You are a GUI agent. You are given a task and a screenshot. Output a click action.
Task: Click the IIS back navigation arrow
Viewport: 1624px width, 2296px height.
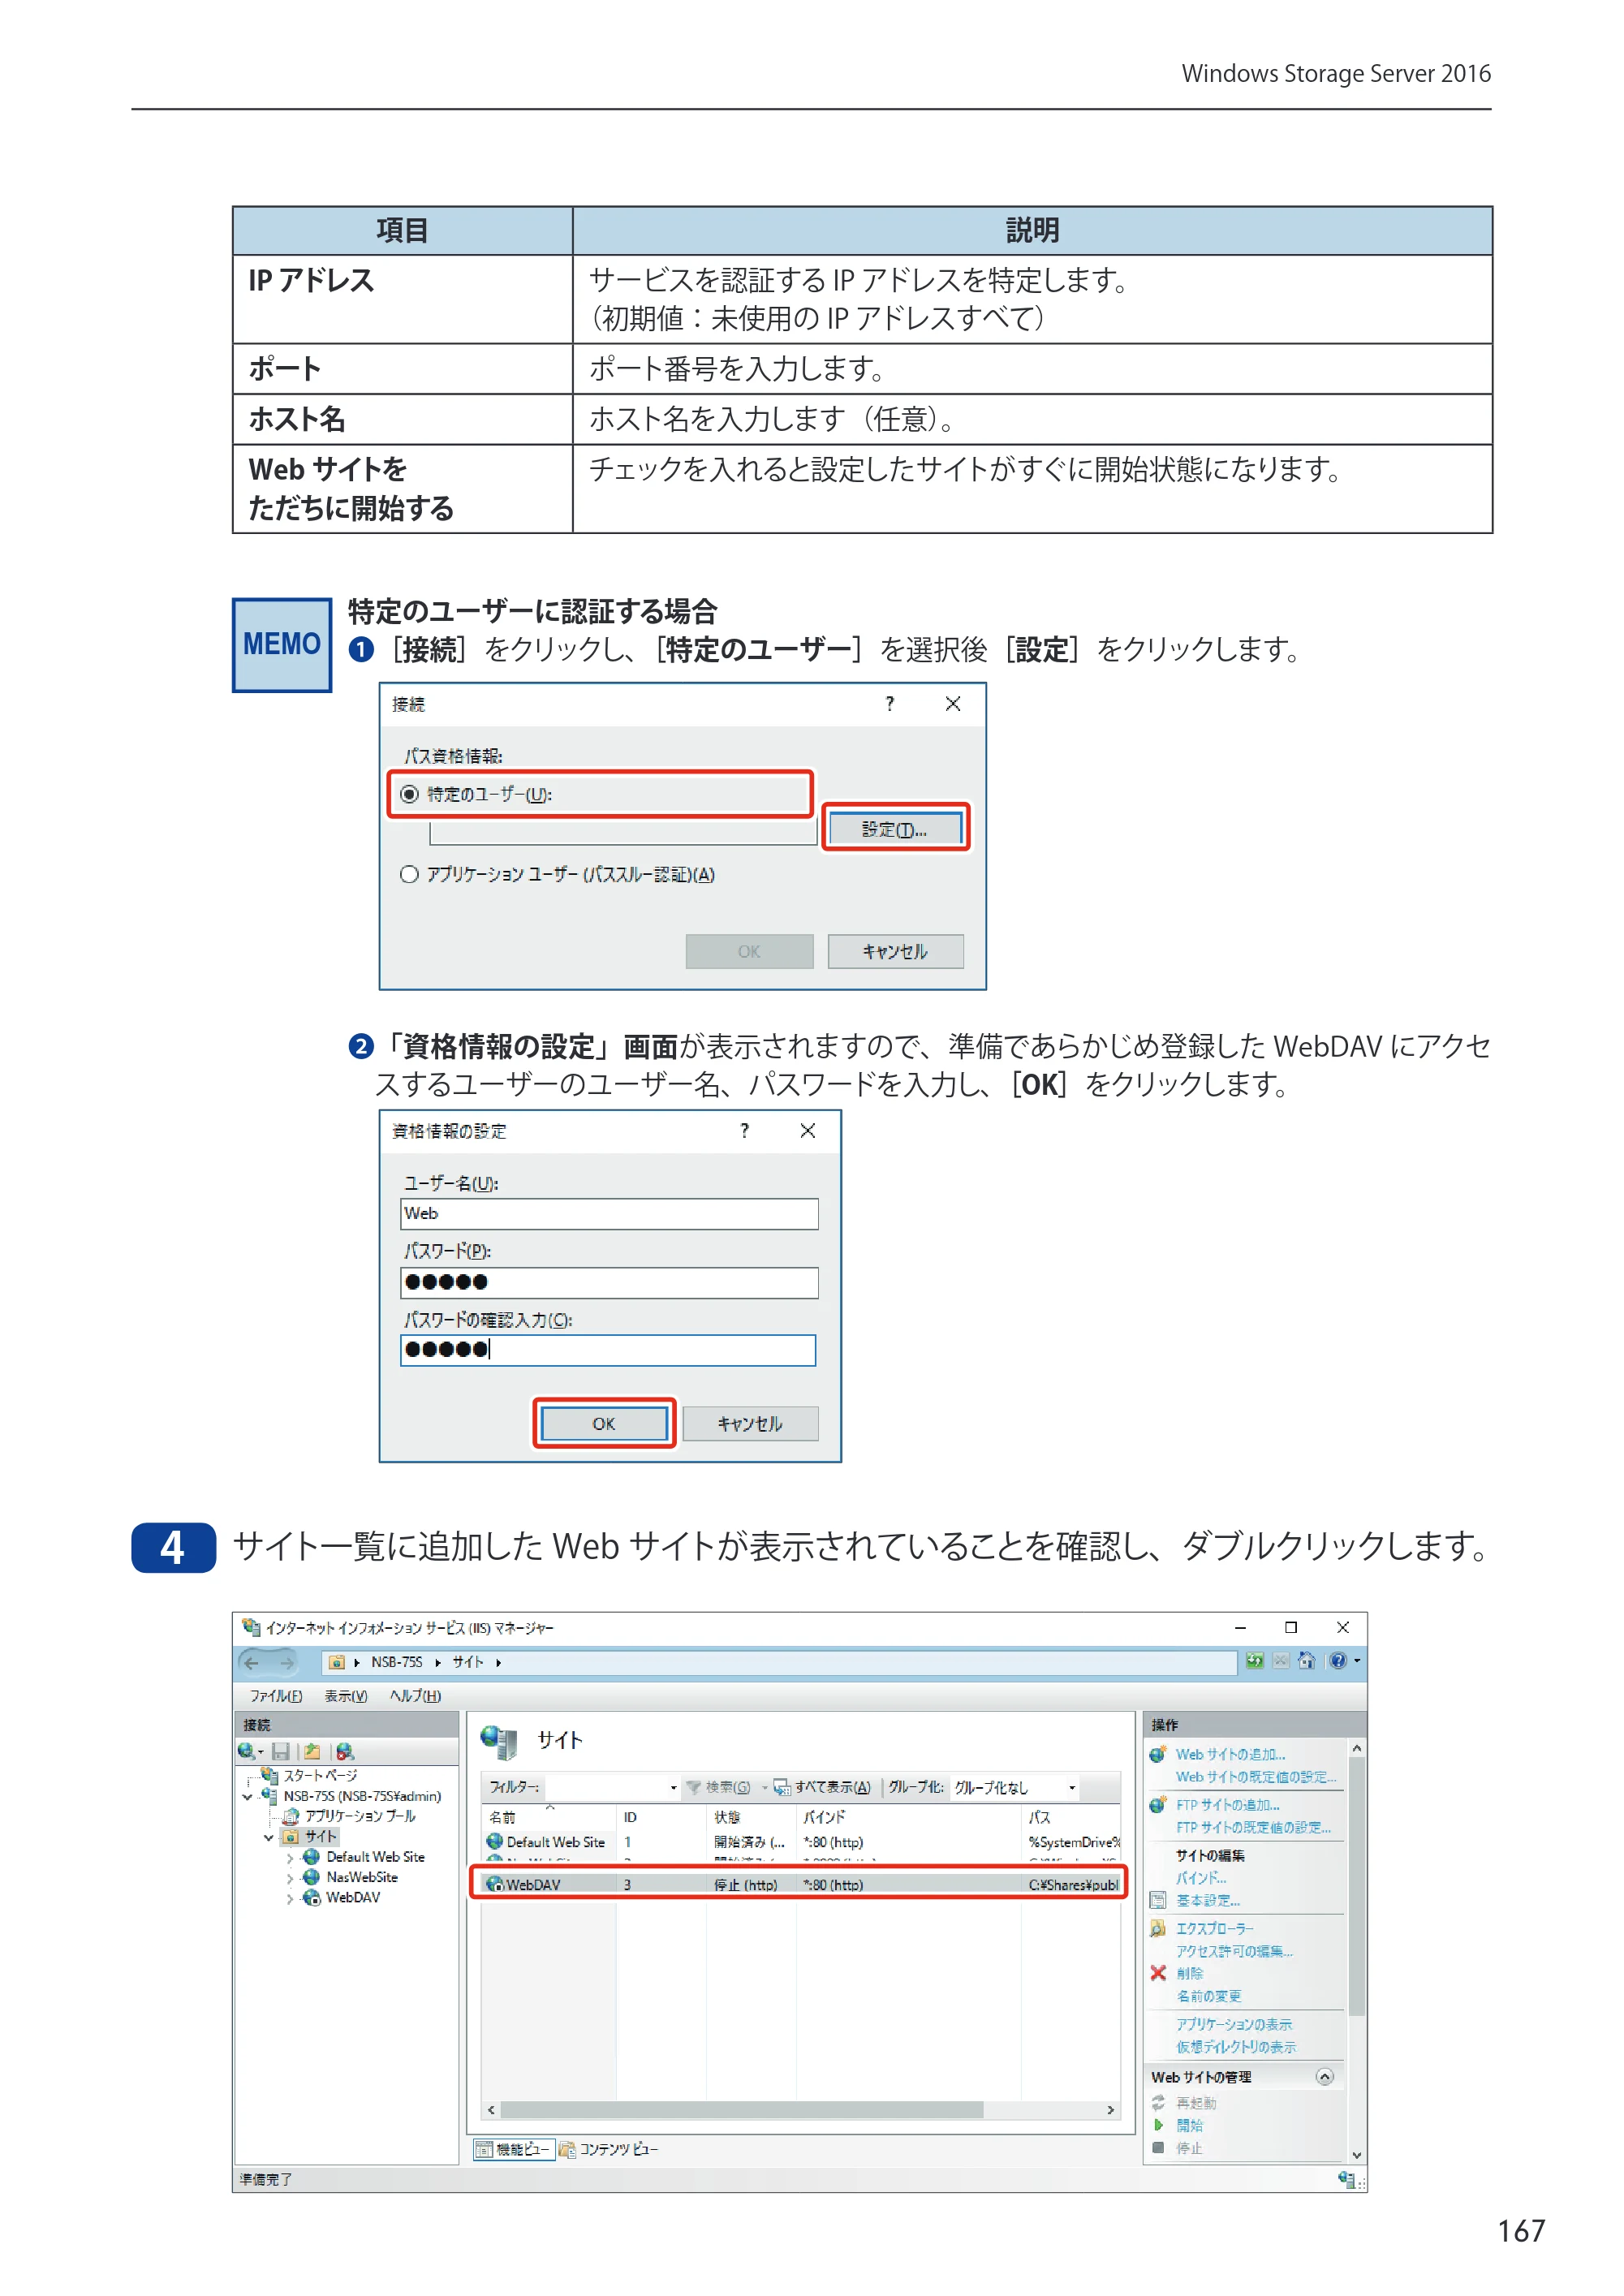(x=251, y=1662)
